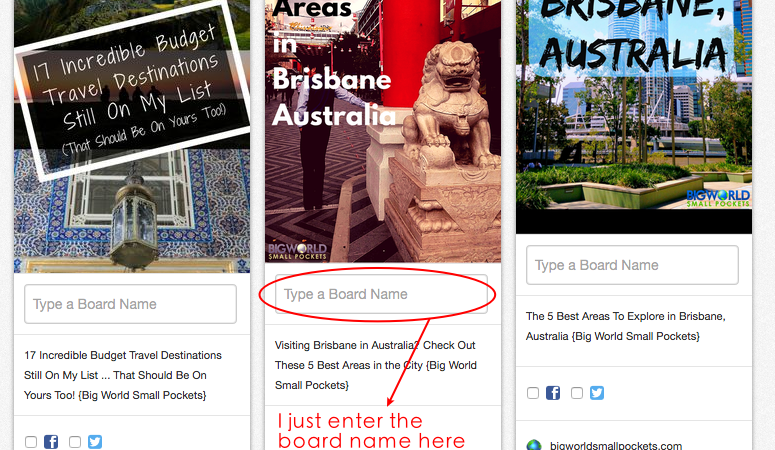This screenshot has width=775, height=450.
Task: Select the Areas in Brisbane lion statue image
Action: (383, 132)
